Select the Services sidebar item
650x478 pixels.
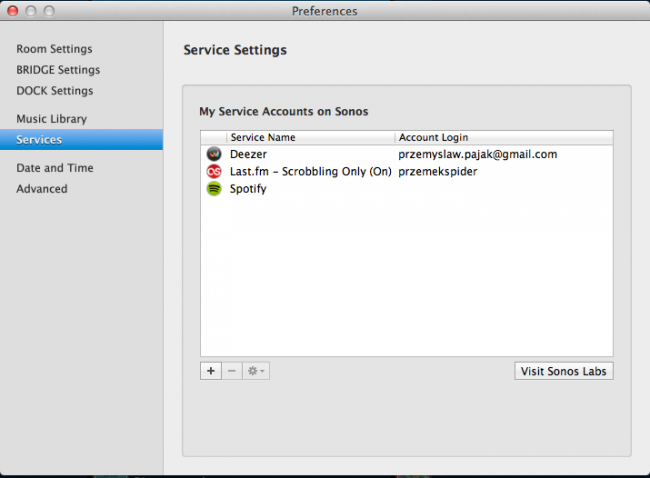pos(81,140)
